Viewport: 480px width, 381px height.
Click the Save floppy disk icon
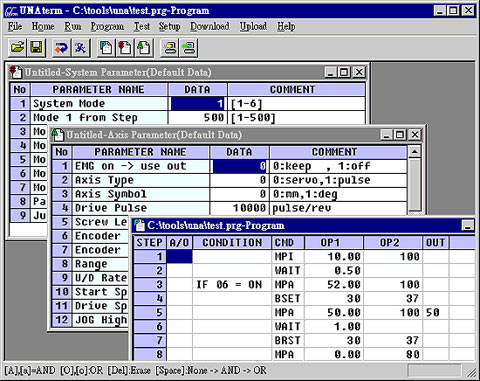click(36, 47)
